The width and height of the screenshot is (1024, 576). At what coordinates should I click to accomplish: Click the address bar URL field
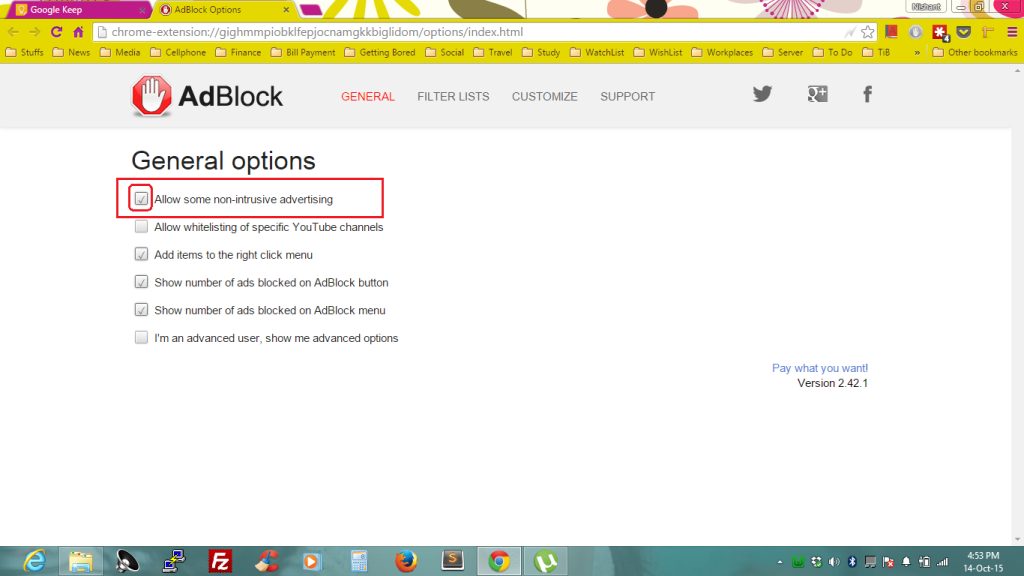470,32
